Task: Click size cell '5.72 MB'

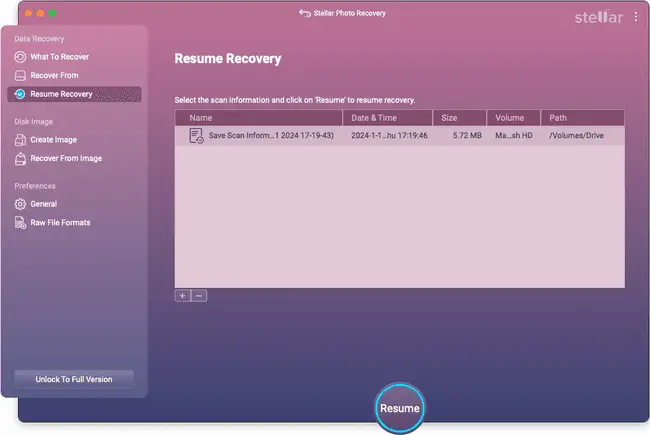Action: coord(467,136)
